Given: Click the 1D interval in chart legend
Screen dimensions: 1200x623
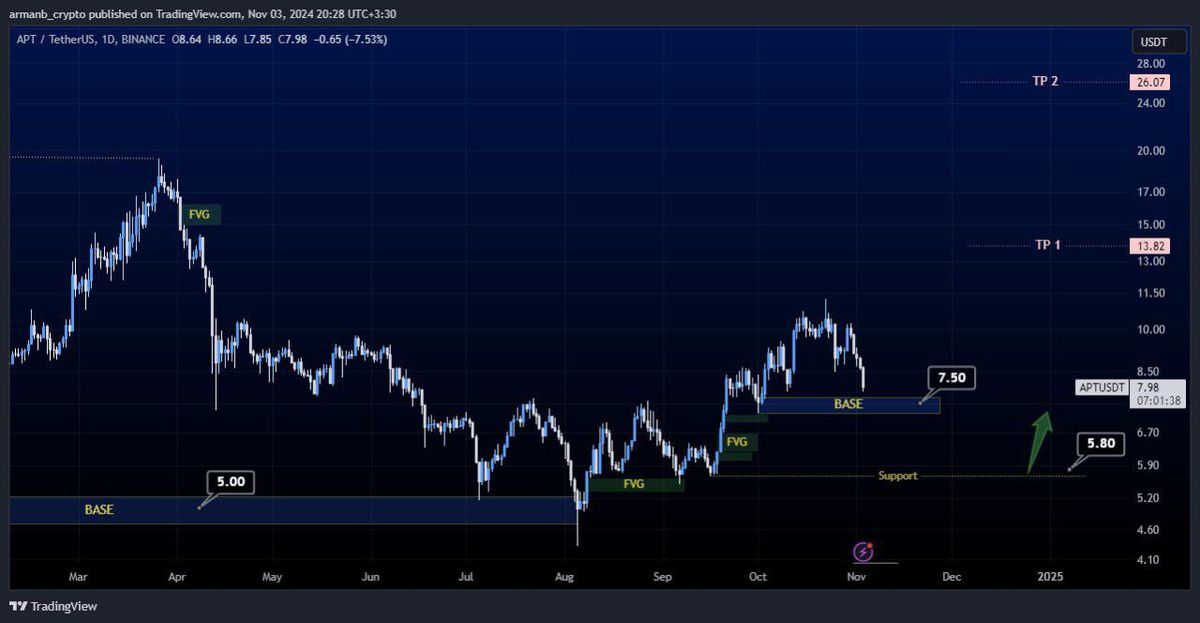Looking at the screenshot, I should [108, 40].
